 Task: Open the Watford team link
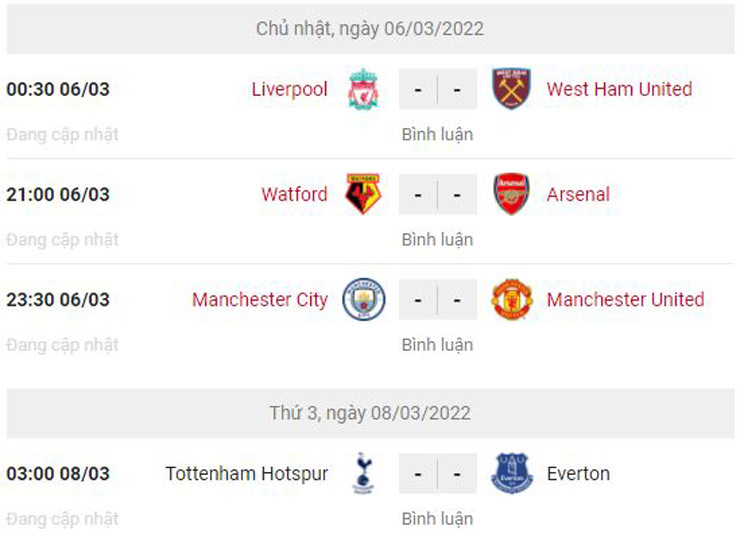294,194
